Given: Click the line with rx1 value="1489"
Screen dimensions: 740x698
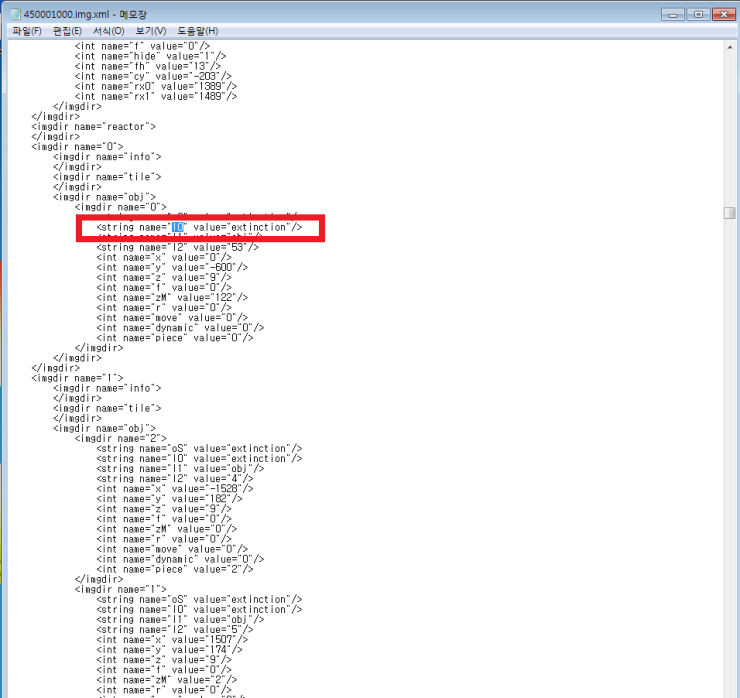Looking at the screenshot, I should point(156,96).
